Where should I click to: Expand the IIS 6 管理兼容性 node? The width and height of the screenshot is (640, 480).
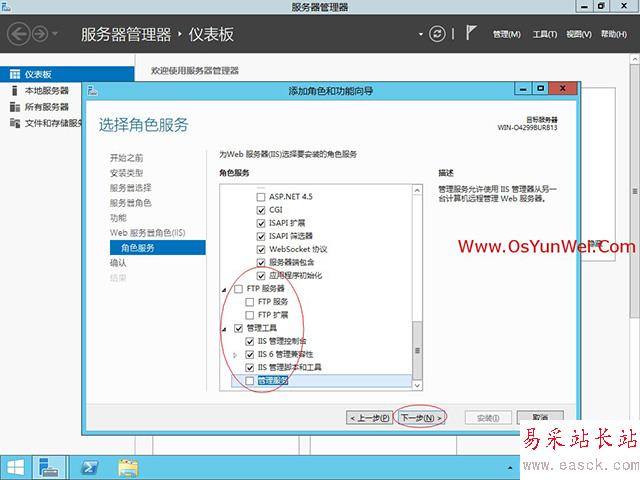235,355
